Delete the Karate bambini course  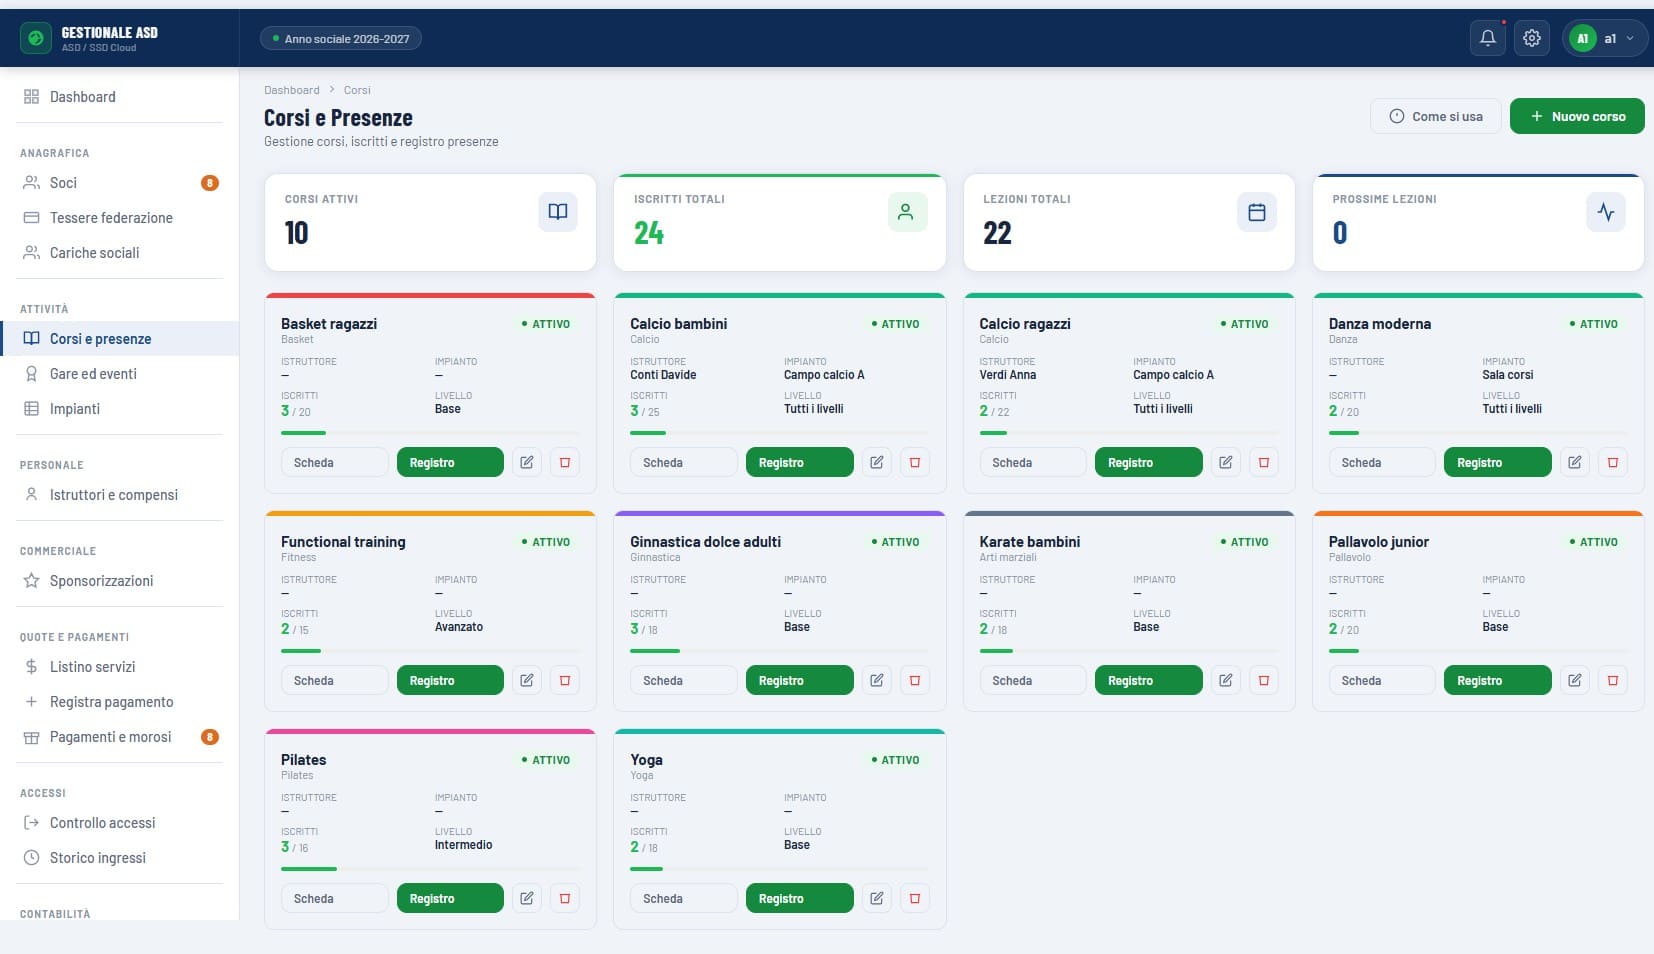point(1264,680)
